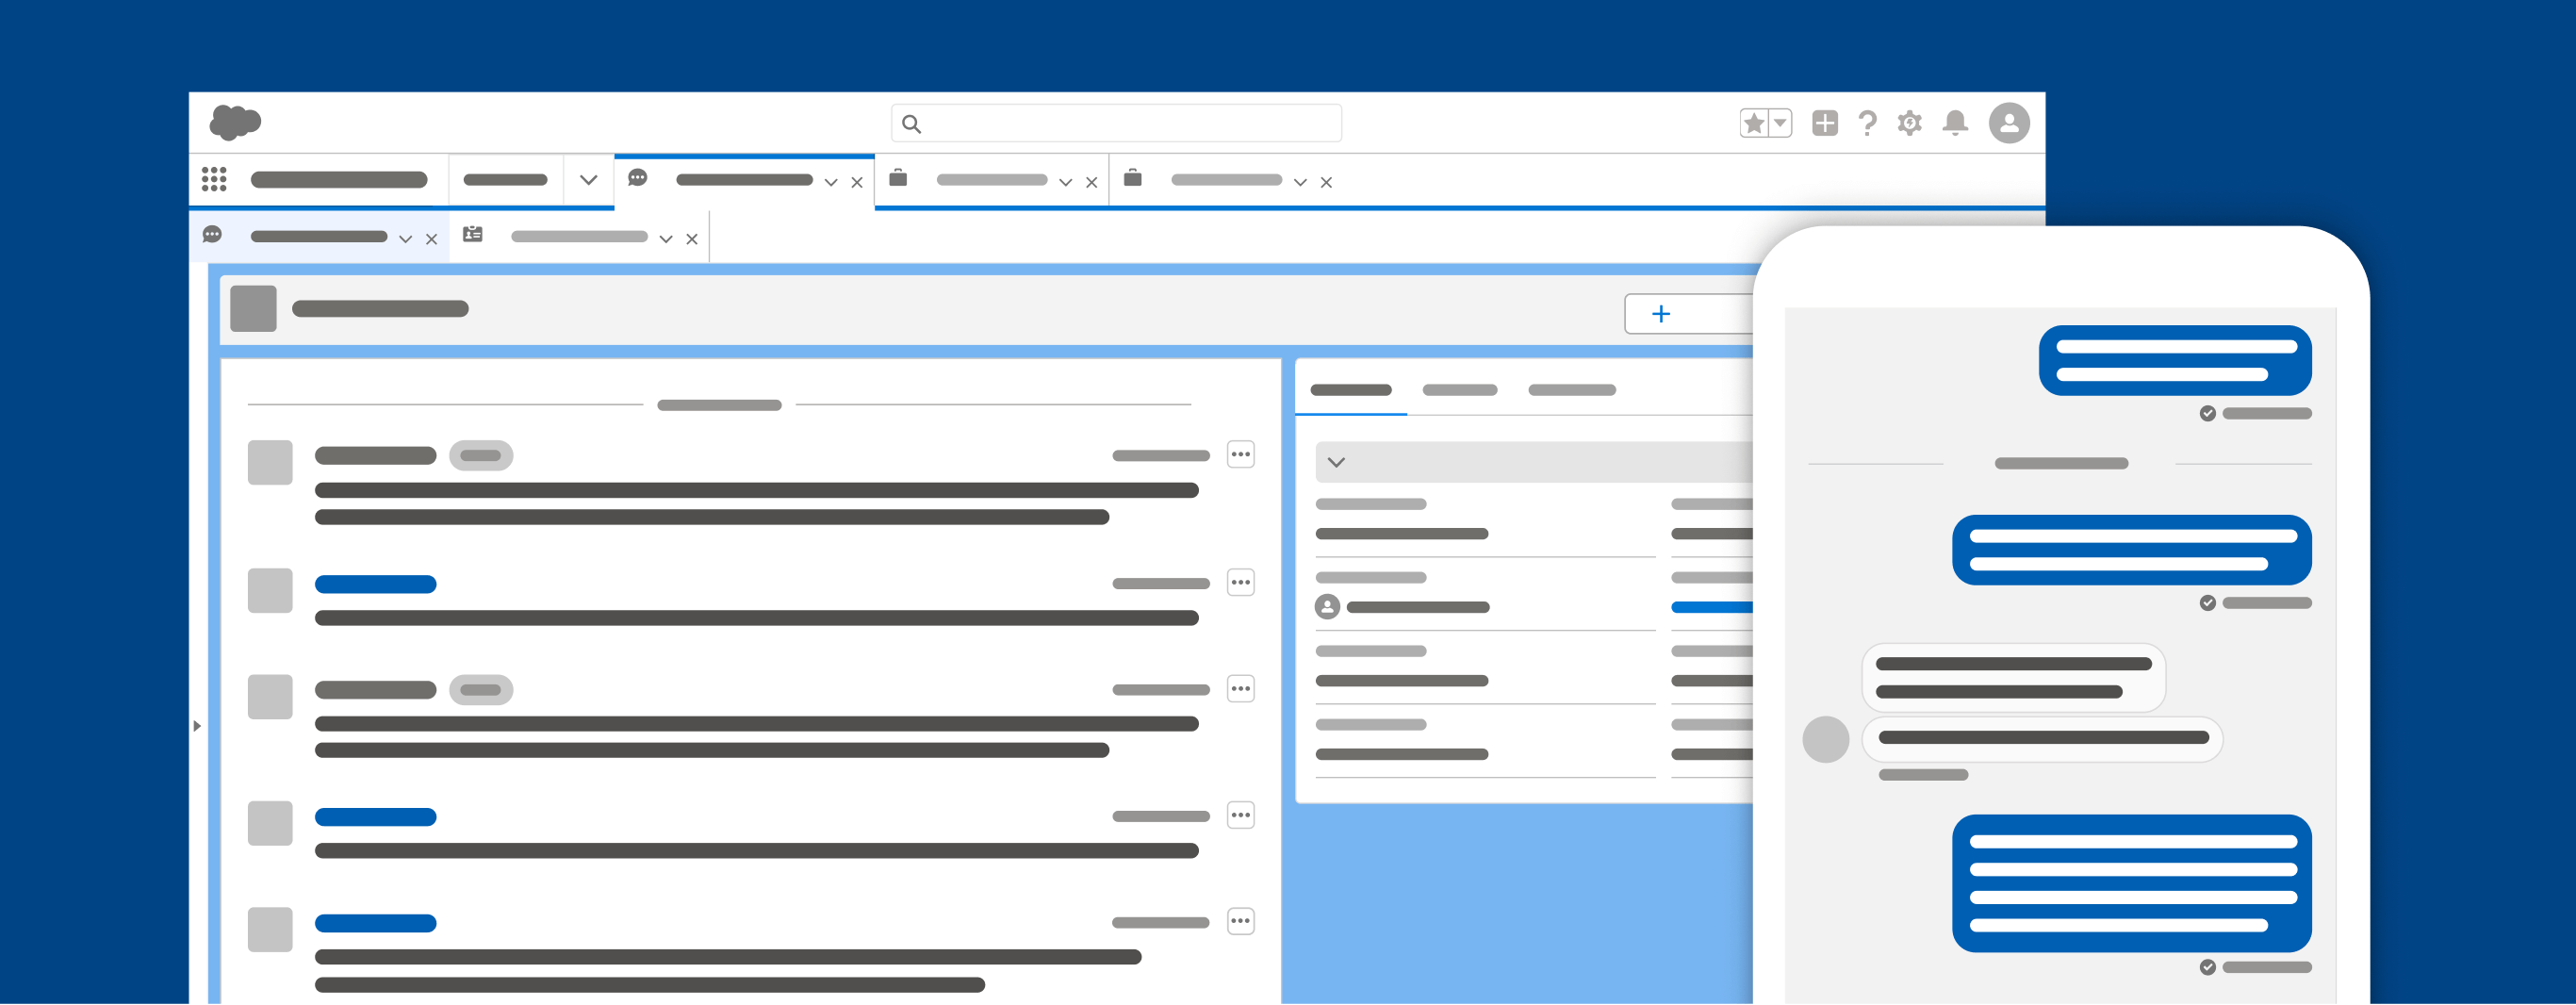Expand the second briefcase tab chevron
This screenshot has width=2576, height=1005.
point(1300,182)
